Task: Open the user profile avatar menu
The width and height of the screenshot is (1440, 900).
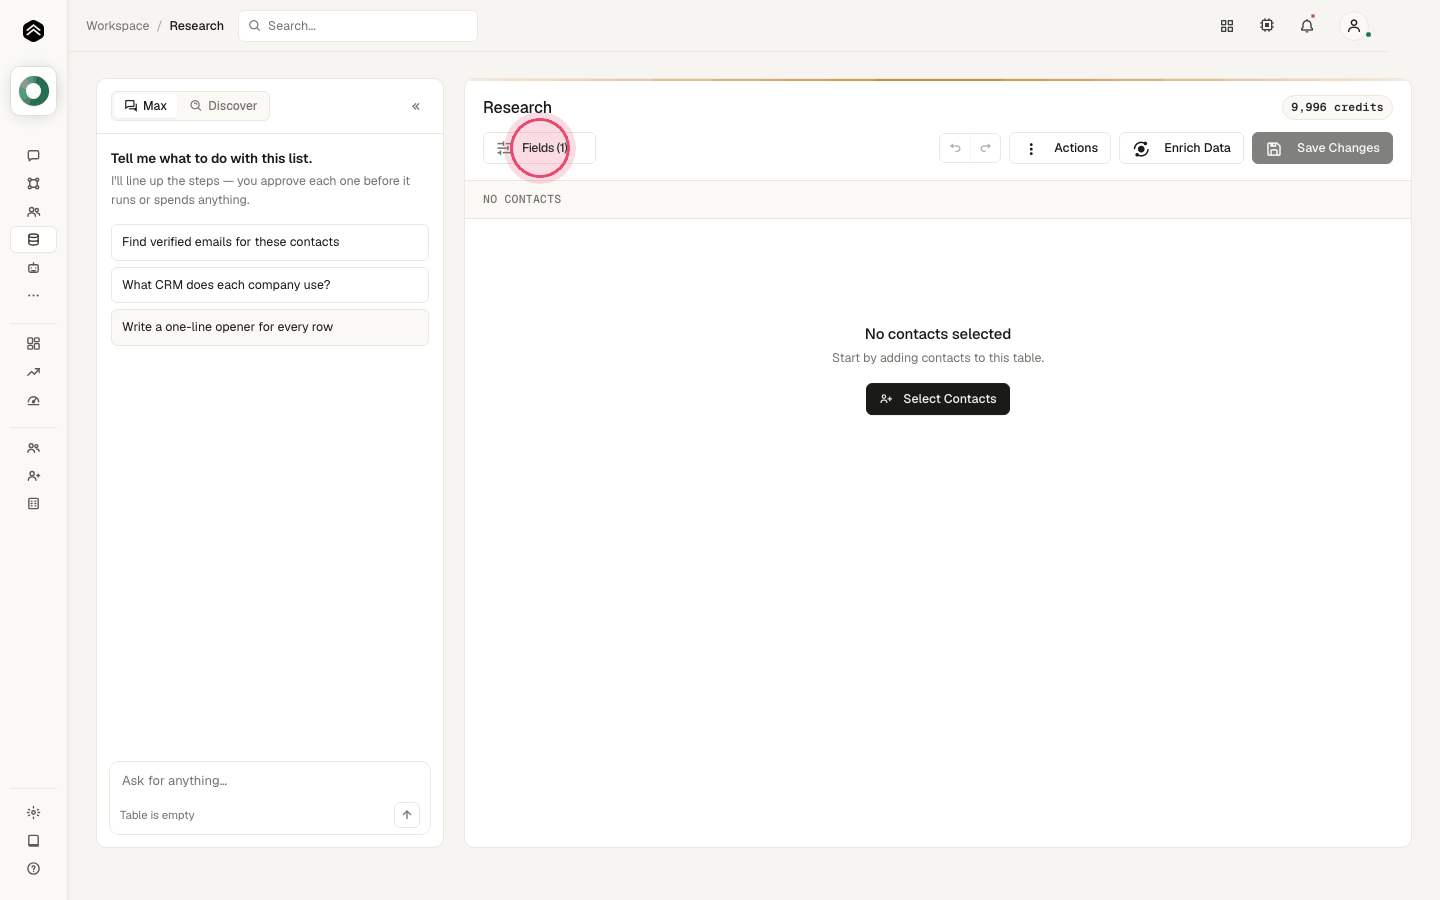Action: pyautogui.click(x=1354, y=26)
